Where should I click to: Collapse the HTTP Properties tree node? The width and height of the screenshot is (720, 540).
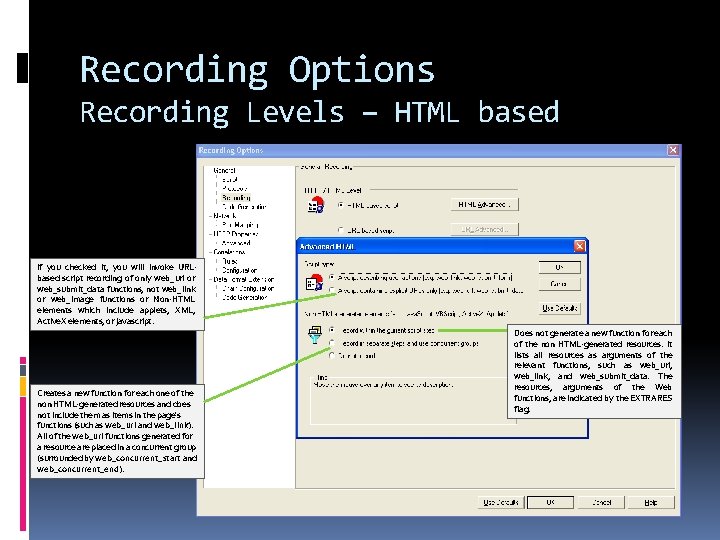[x=210, y=234]
